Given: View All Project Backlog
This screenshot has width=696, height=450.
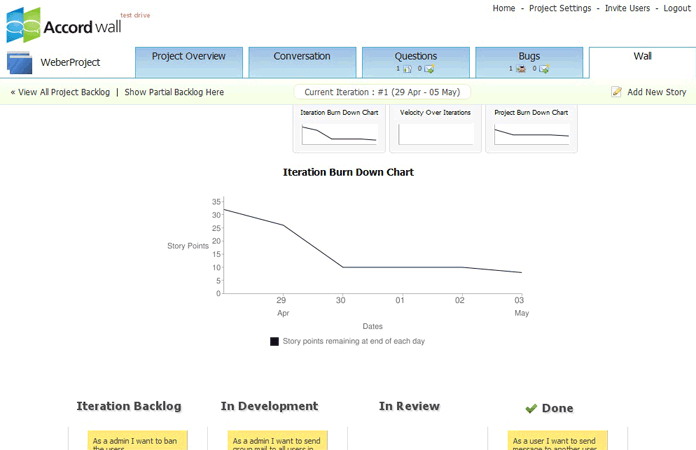Looking at the screenshot, I should [60, 92].
